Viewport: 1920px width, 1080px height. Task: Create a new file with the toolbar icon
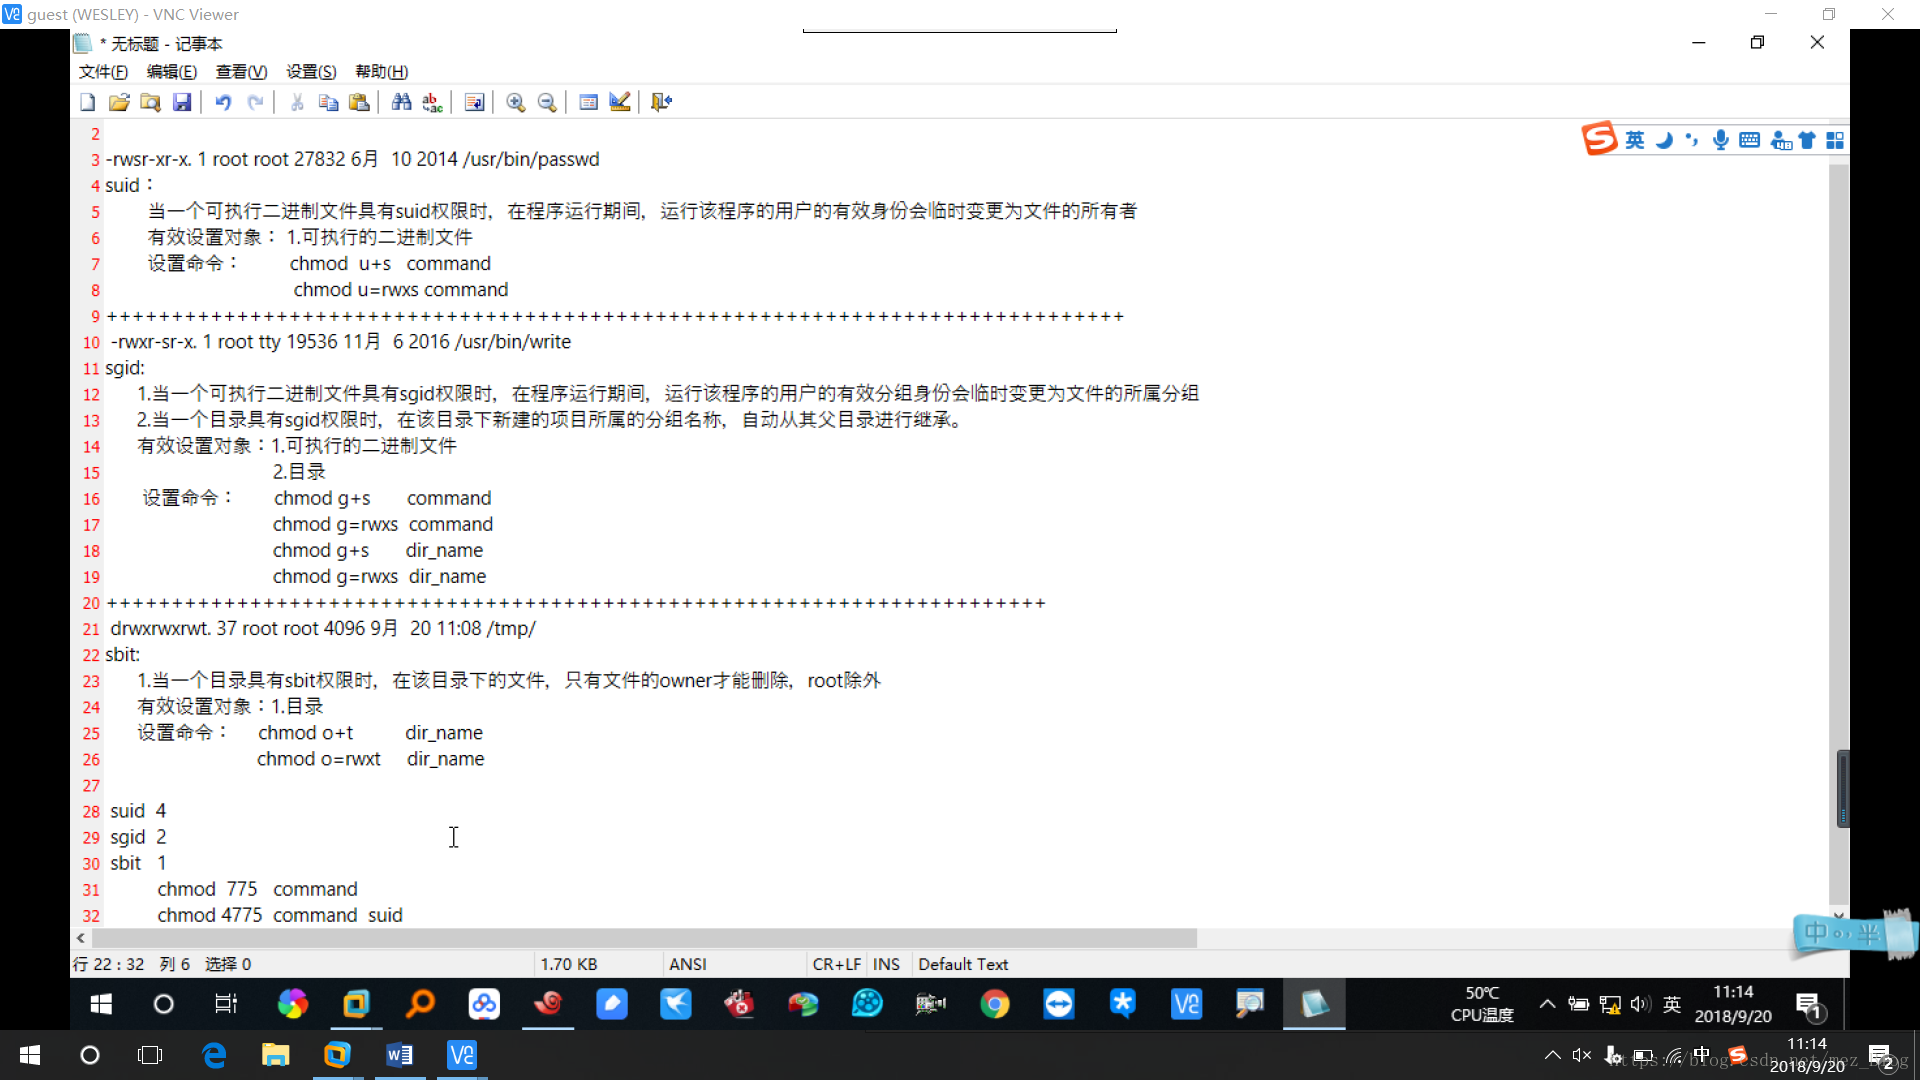(88, 102)
